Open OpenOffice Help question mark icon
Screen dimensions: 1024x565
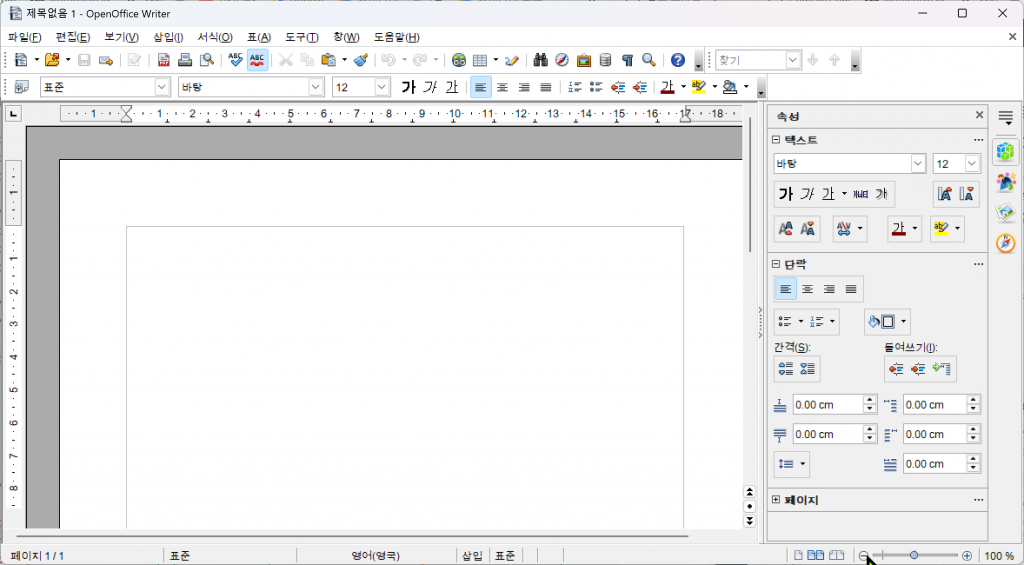(678, 60)
